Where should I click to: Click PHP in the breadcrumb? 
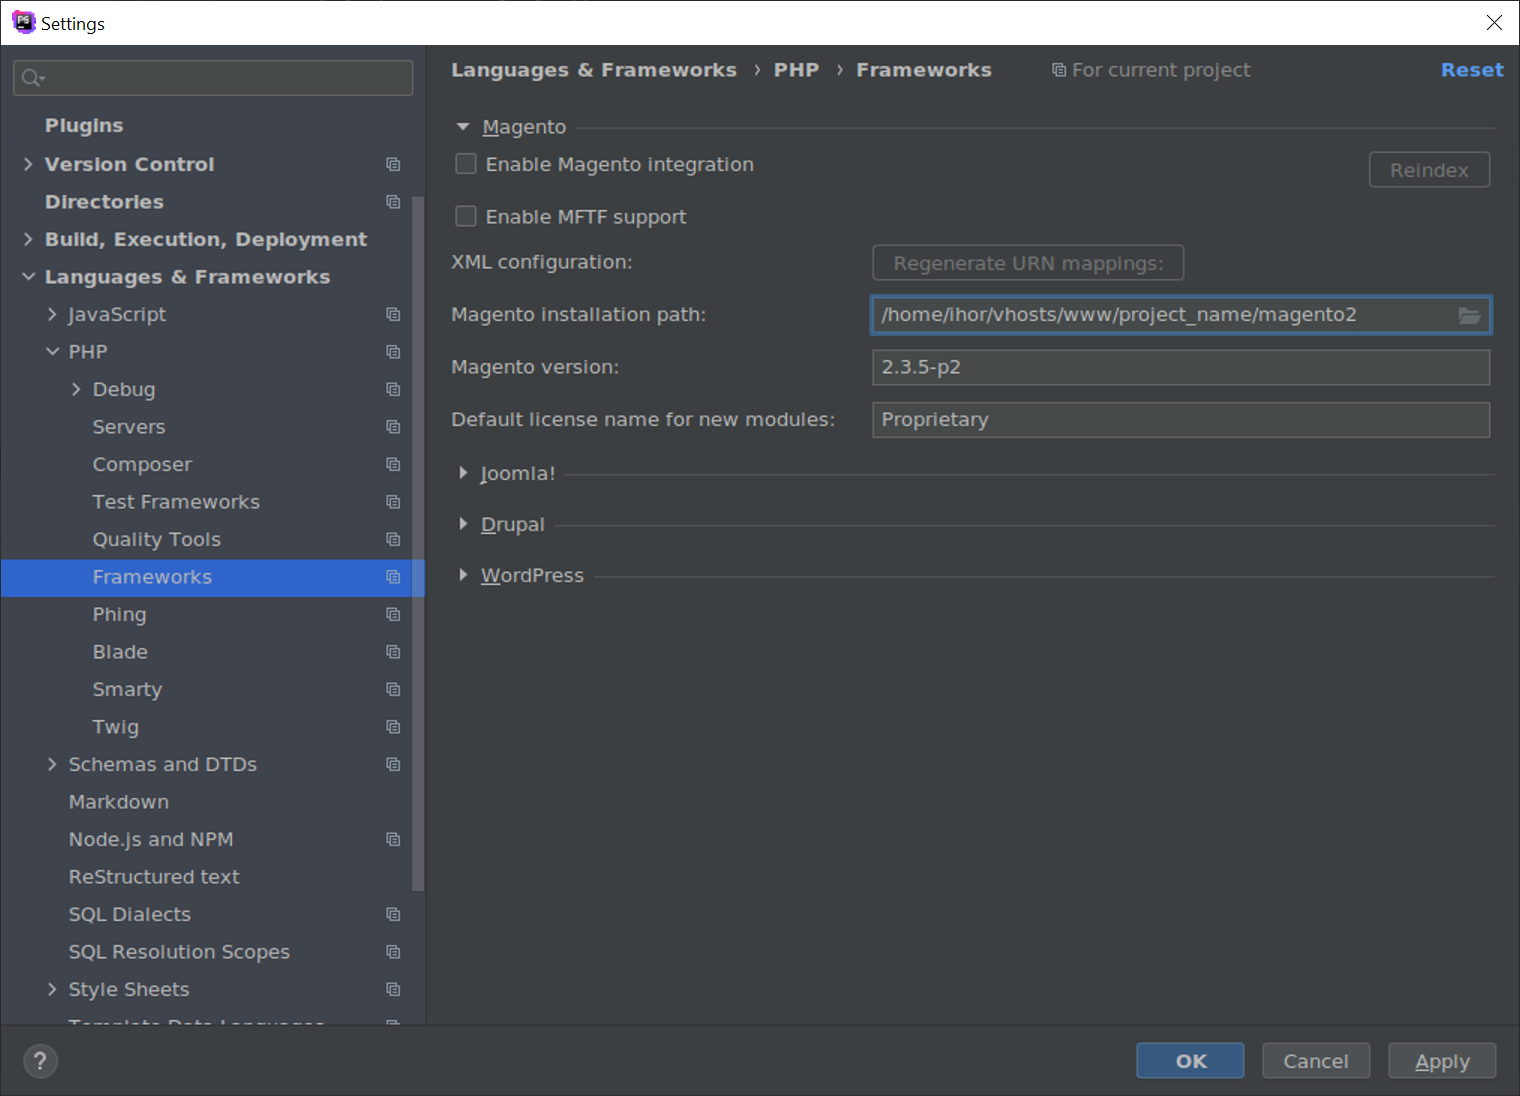[x=796, y=70]
